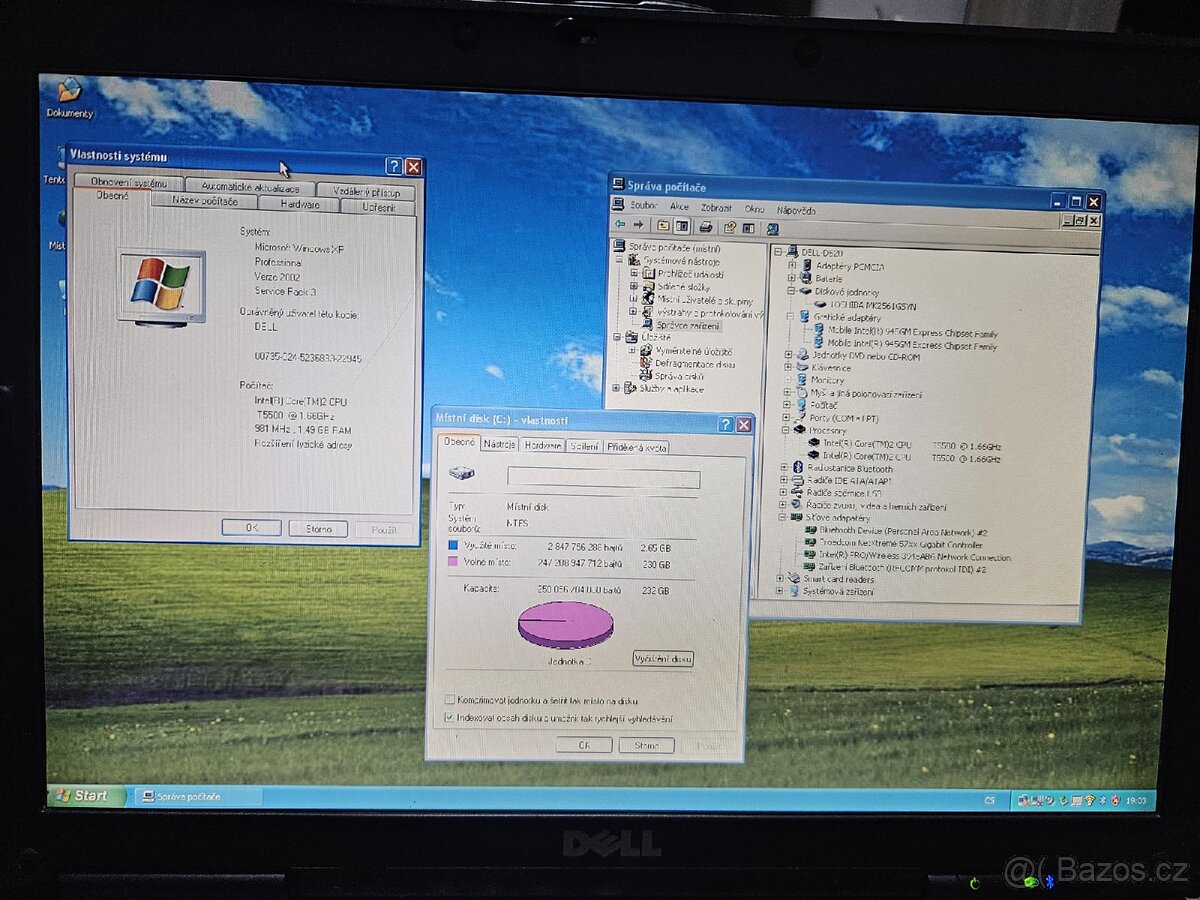Expand the Jednotky DVD nebo CD-ROM node

789,353
